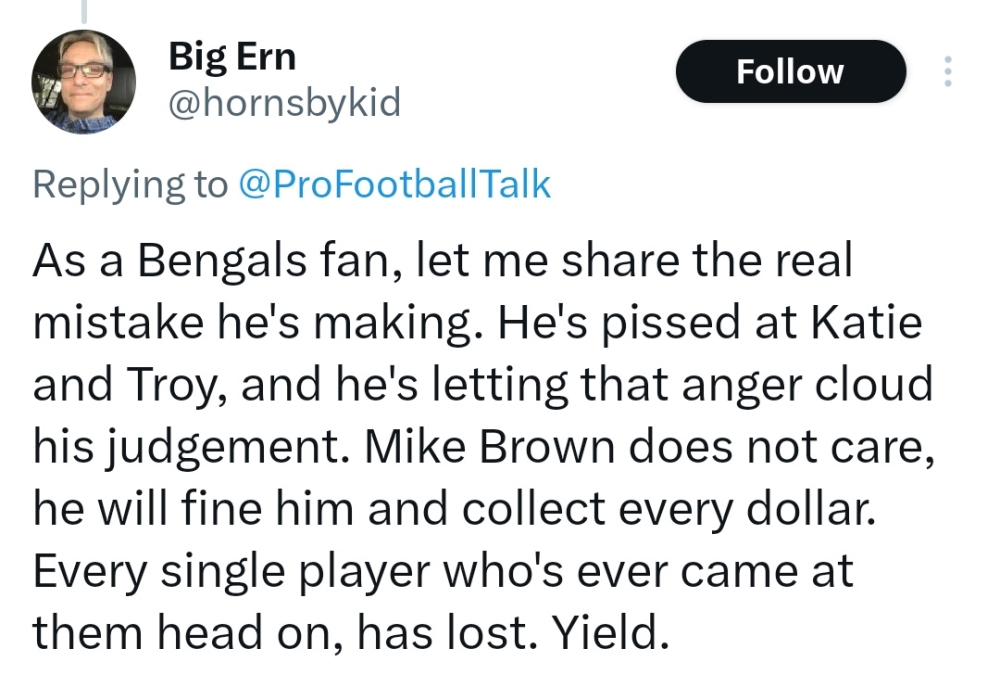Image resolution: width=1000 pixels, height=687 pixels.
Task: Open the three-dot more options menu
Action: [x=947, y=71]
